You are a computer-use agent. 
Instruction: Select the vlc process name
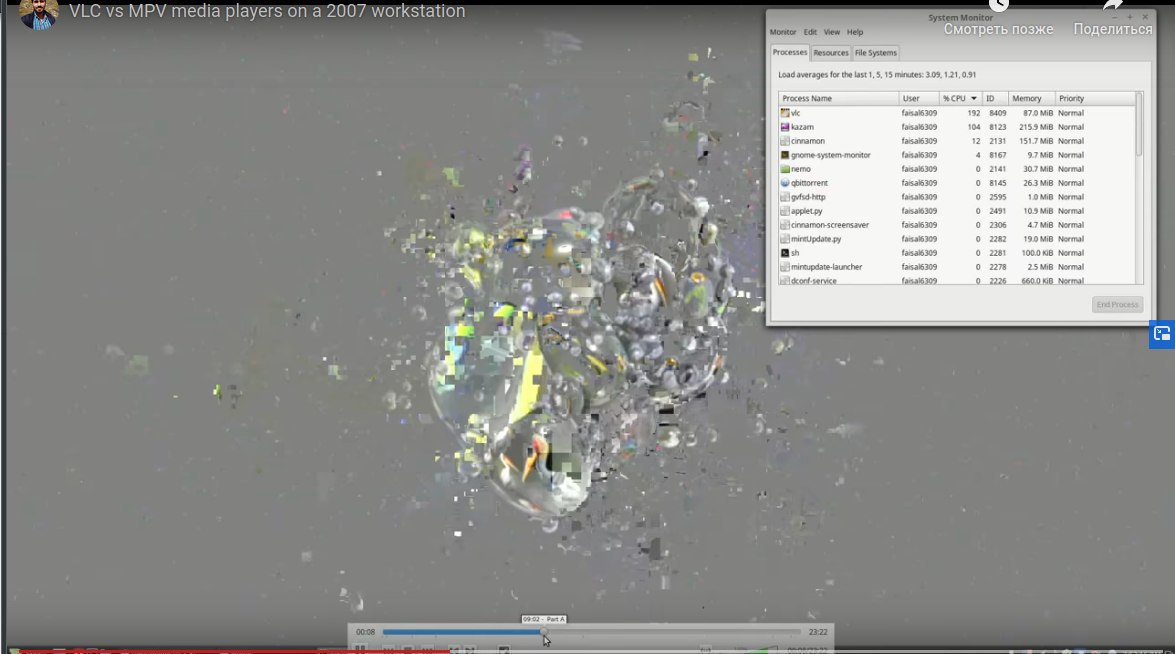[x=795, y=113]
